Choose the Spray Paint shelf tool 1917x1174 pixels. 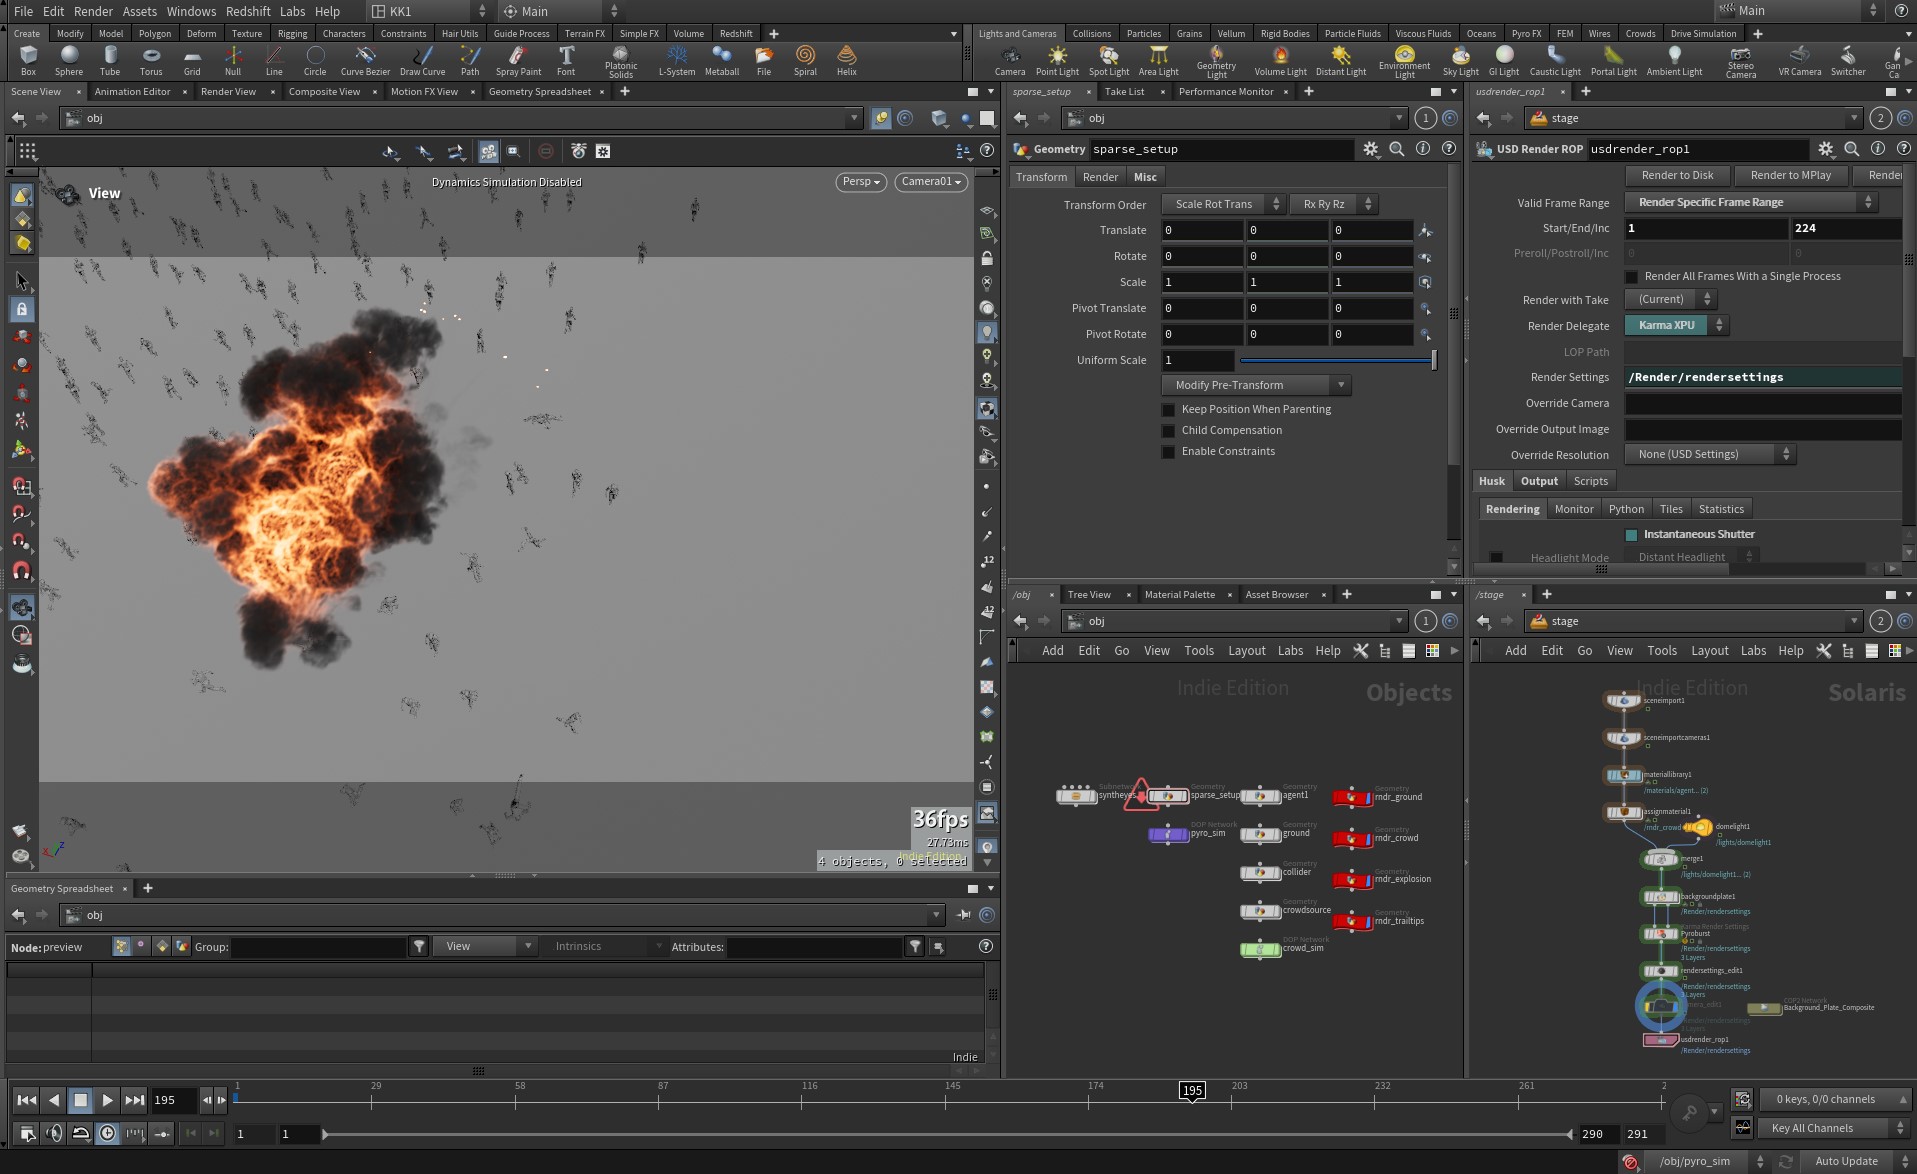pos(518,60)
